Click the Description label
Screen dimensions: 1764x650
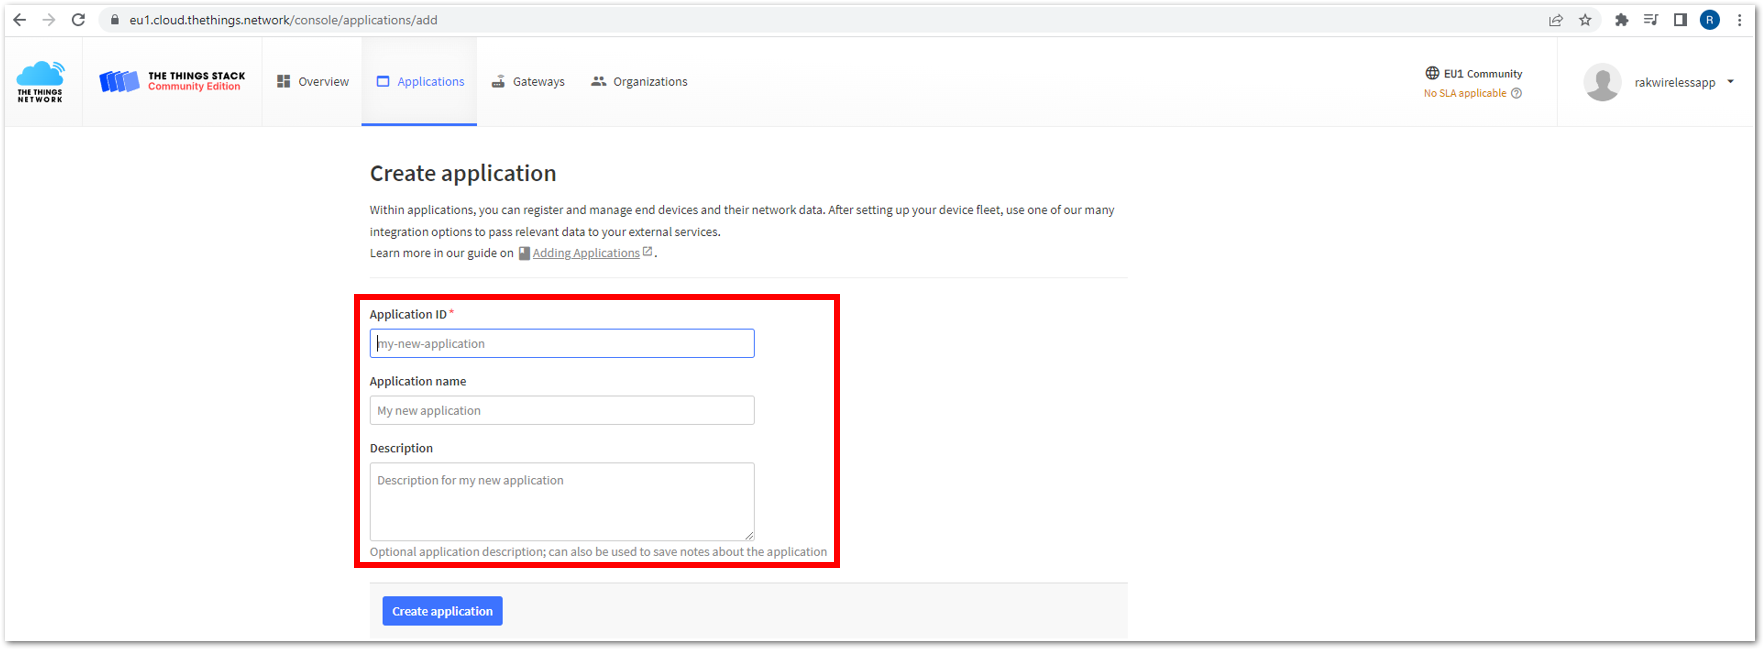[x=401, y=449]
